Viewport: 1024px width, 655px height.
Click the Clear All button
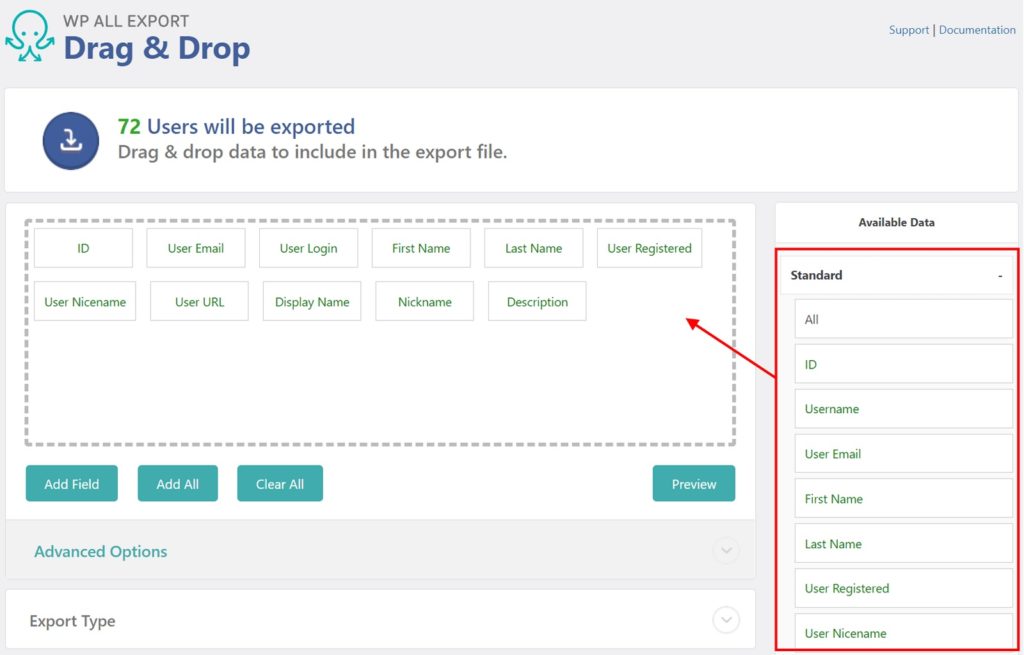click(279, 483)
